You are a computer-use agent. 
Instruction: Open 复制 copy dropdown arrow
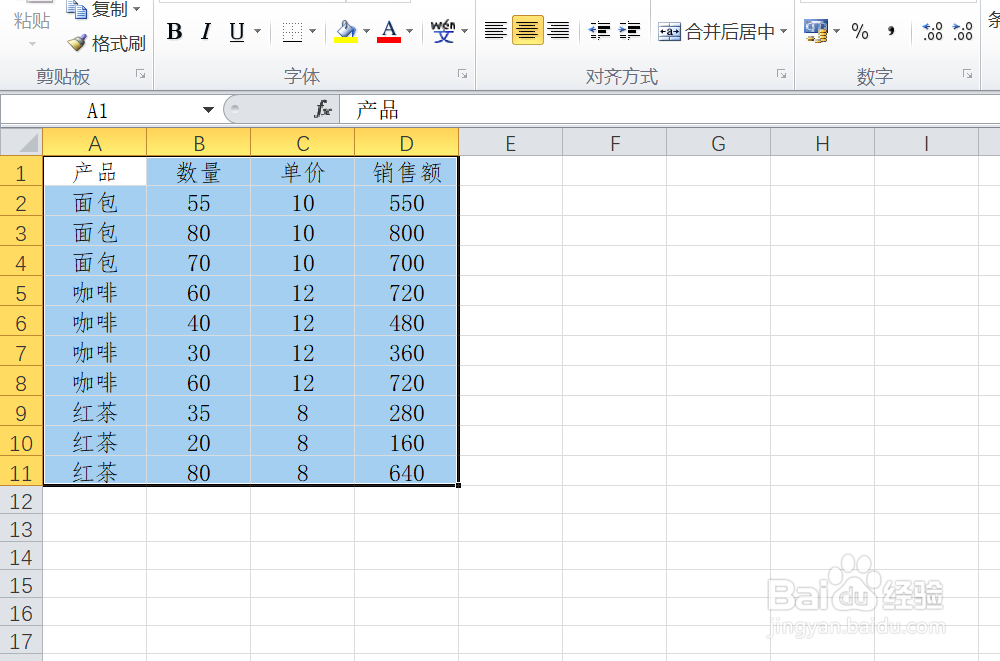click(x=136, y=9)
